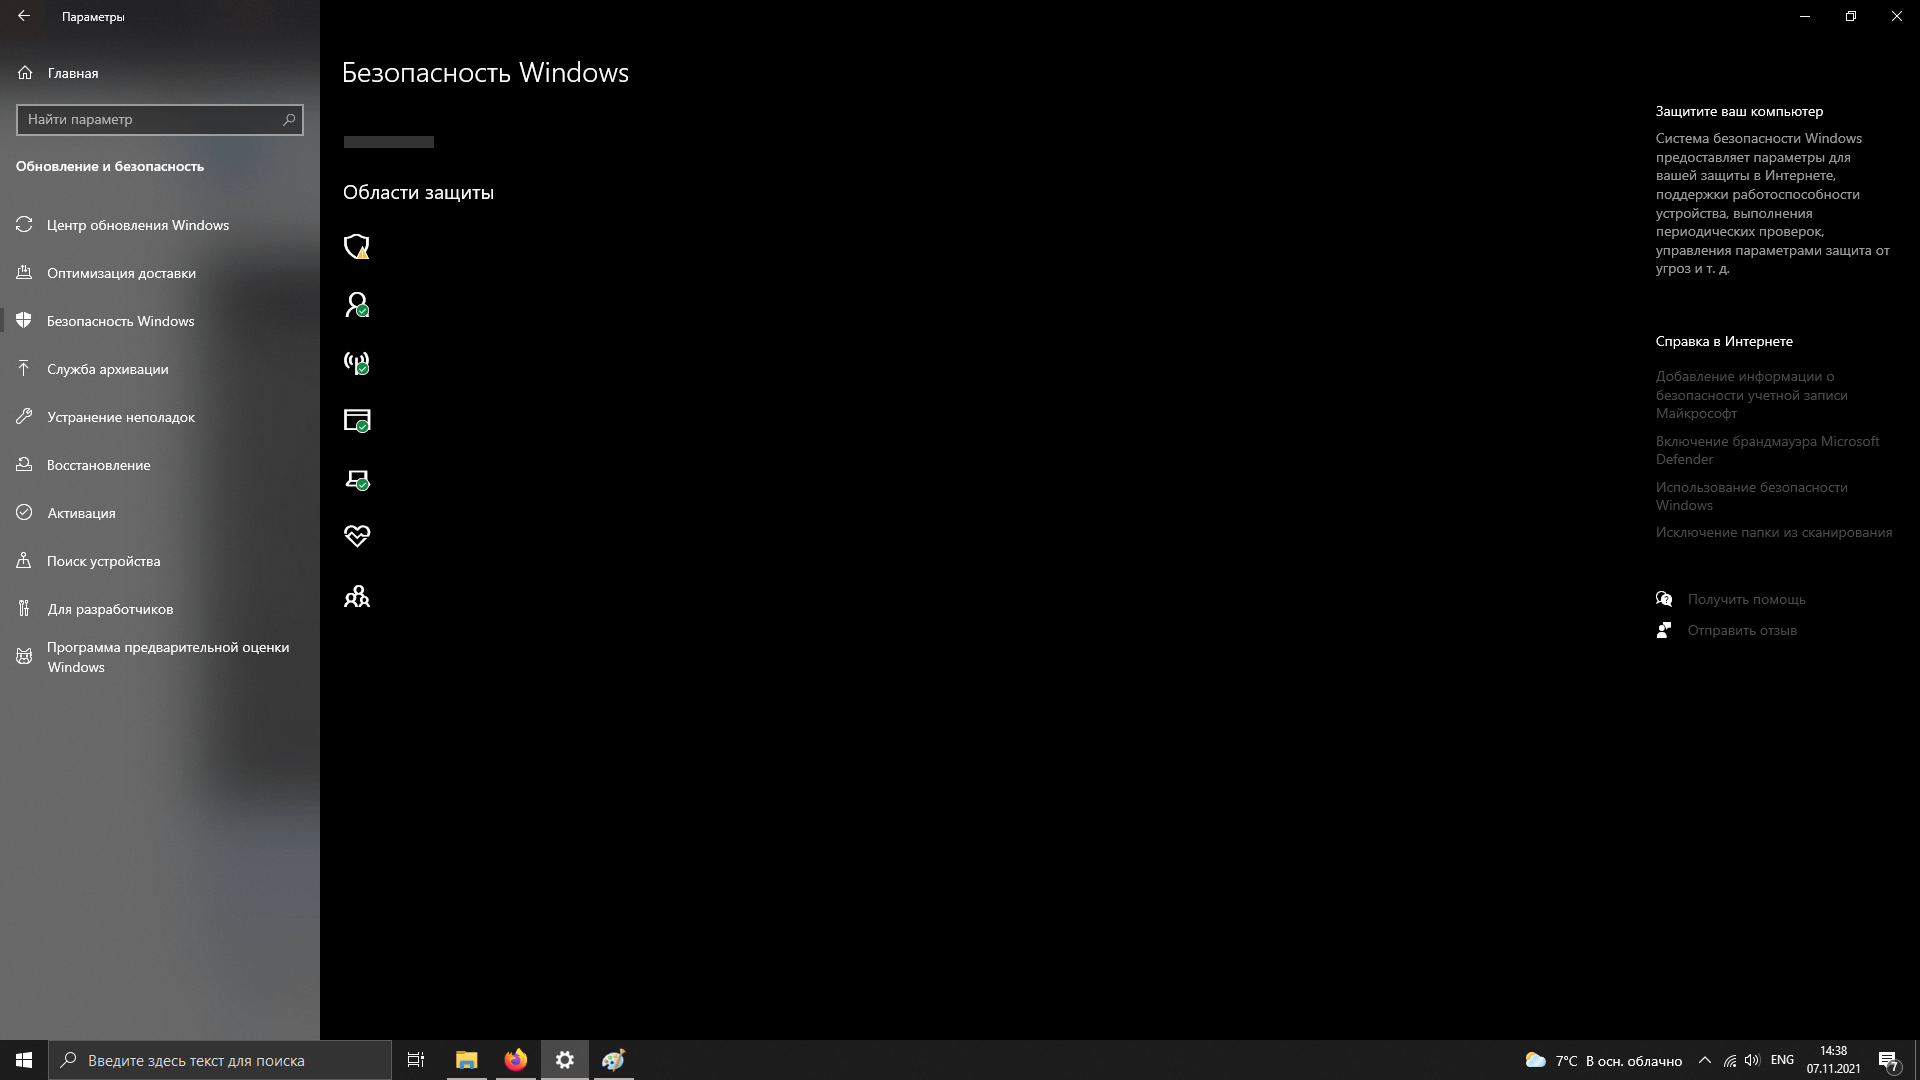Select Безопасность Windows in the sidebar
The image size is (1920, 1080).
[x=160, y=321]
